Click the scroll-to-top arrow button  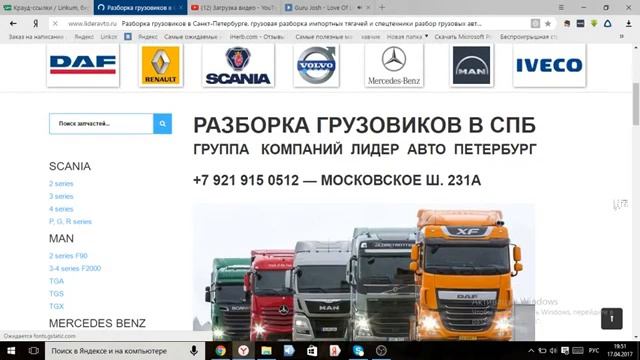tap(611, 318)
